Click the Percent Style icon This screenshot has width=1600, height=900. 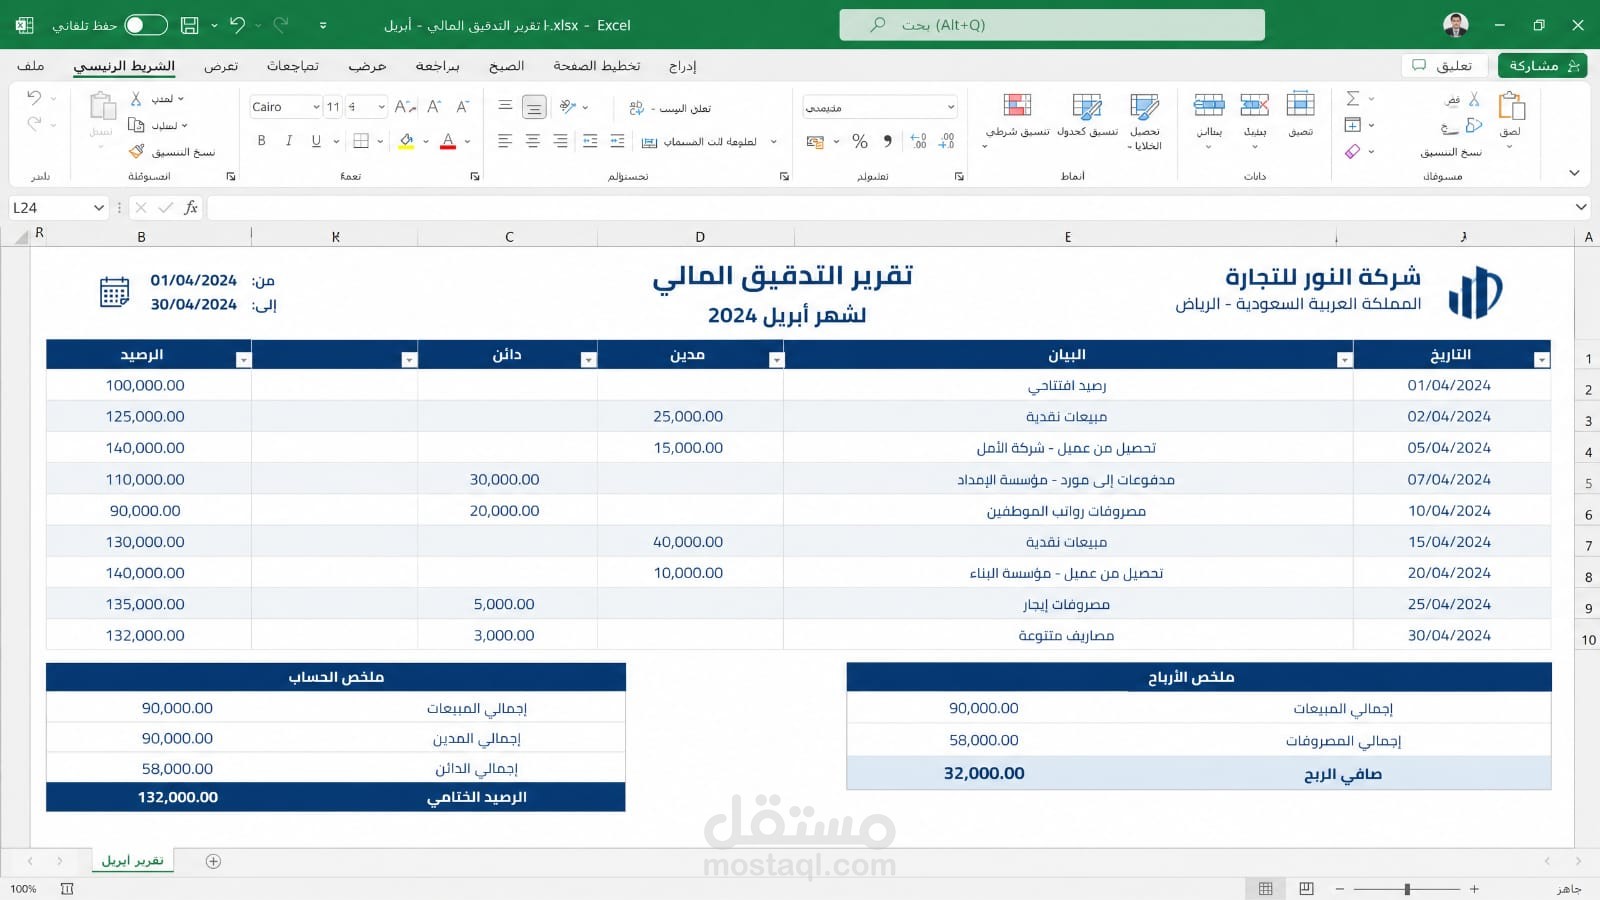tap(860, 141)
